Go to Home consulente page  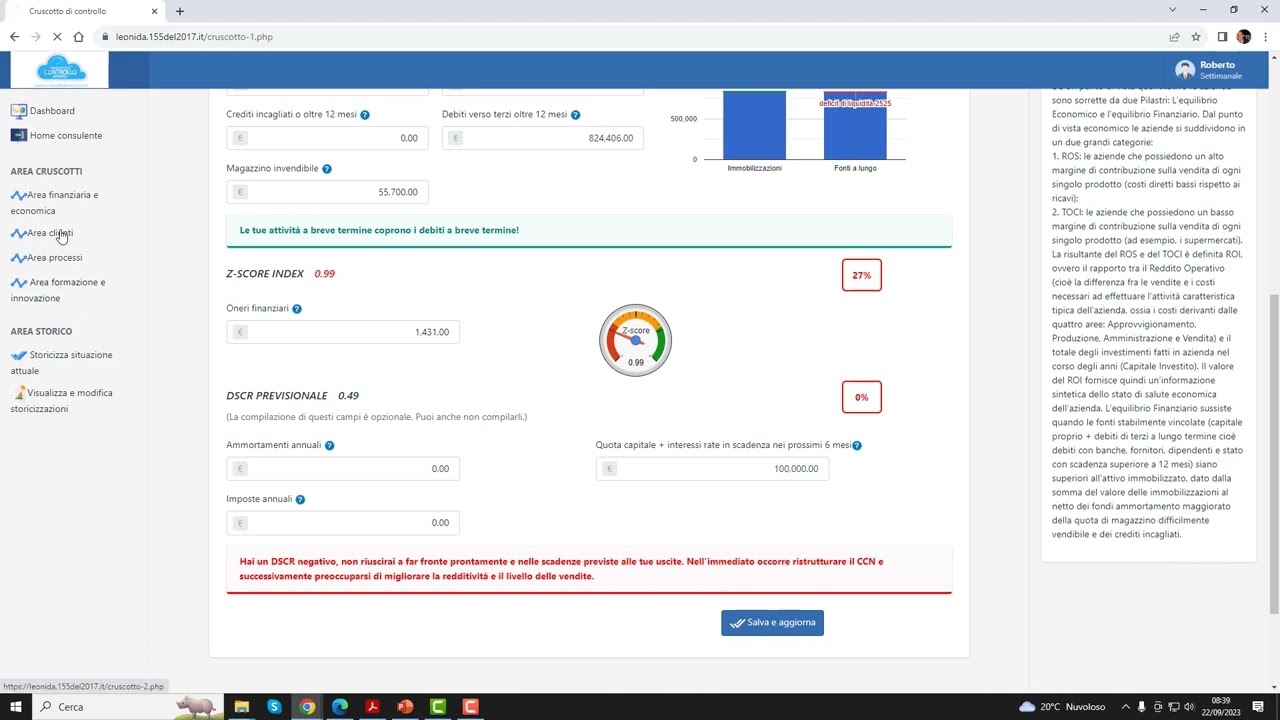click(x=65, y=136)
